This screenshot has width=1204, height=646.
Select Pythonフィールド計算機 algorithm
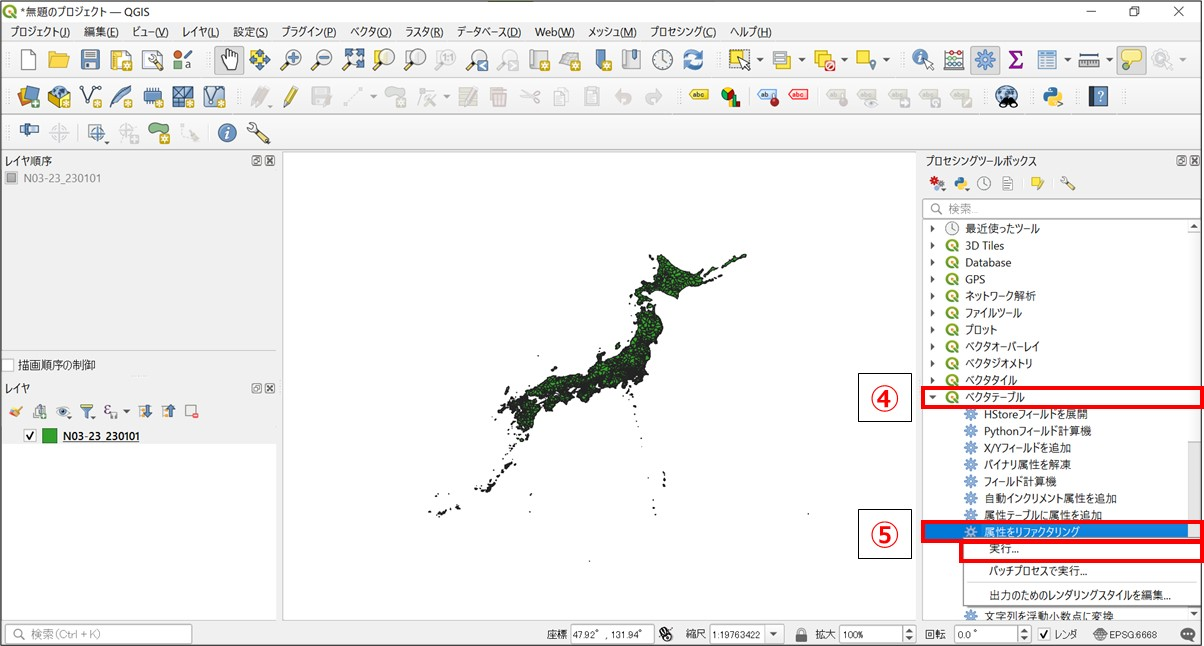tap(1037, 431)
